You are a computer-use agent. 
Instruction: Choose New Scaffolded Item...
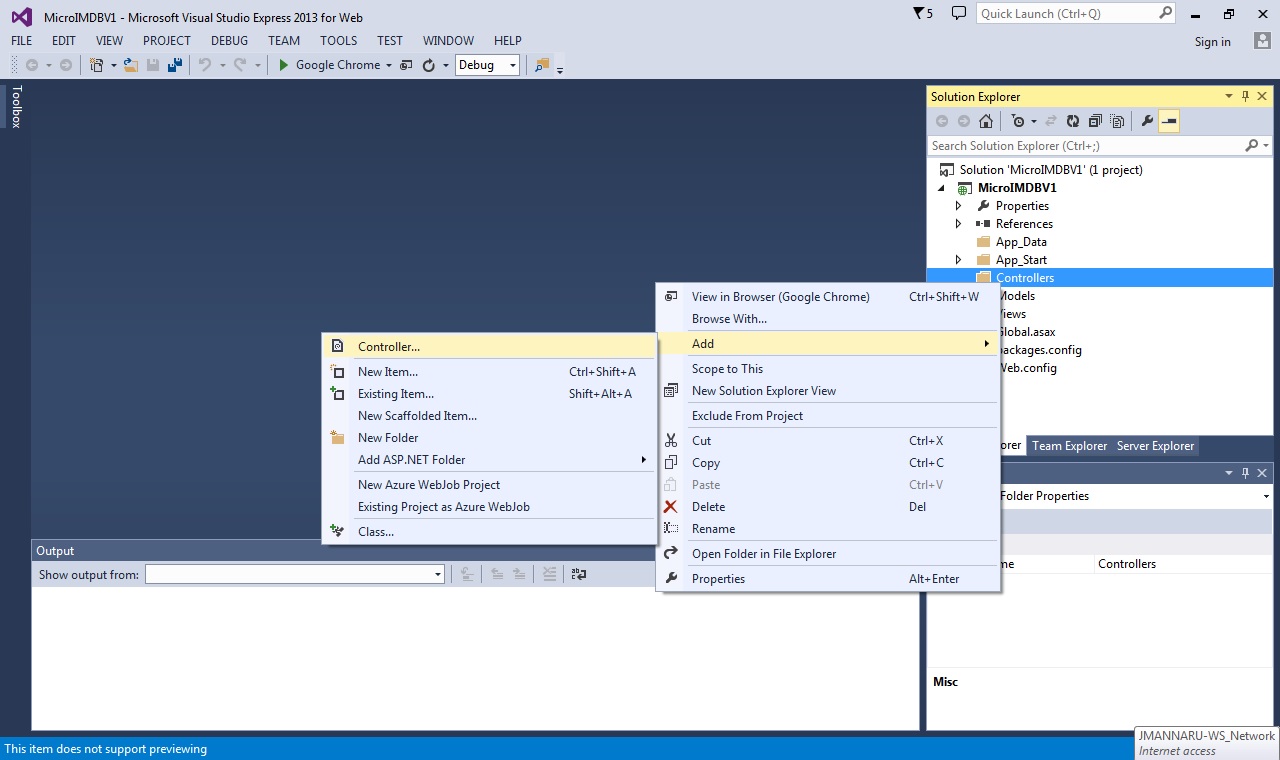pyautogui.click(x=489, y=416)
